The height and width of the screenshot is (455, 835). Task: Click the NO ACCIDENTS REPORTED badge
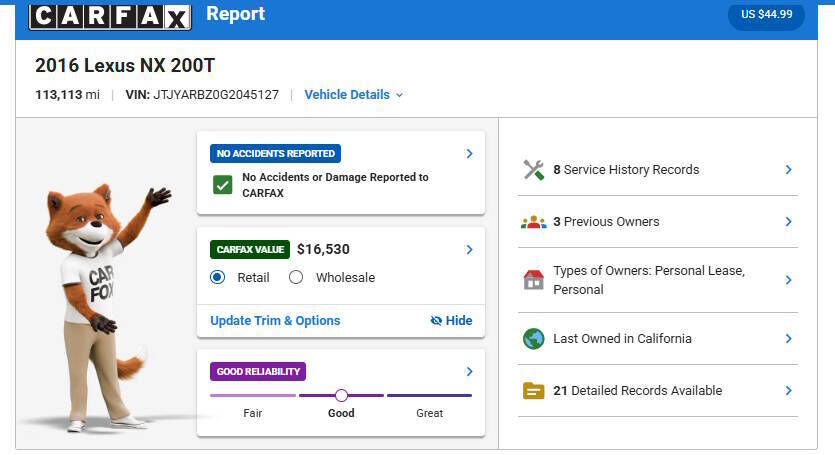pos(275,153)
